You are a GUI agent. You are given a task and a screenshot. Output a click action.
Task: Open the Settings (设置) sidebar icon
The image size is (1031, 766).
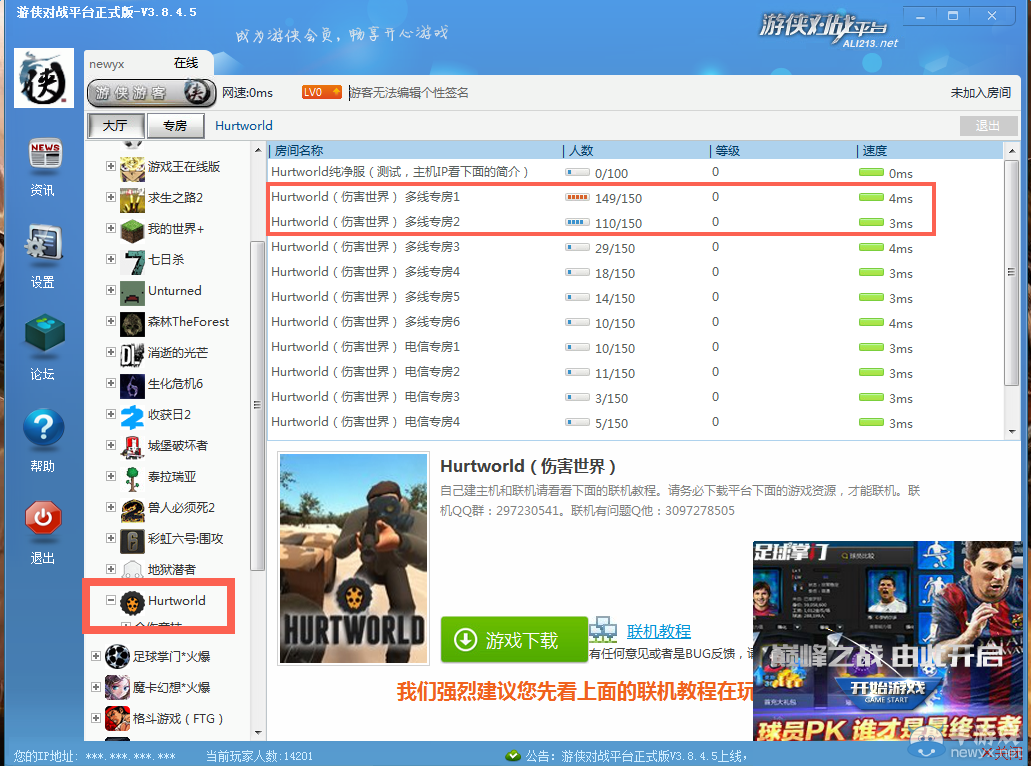coord(43,246)
